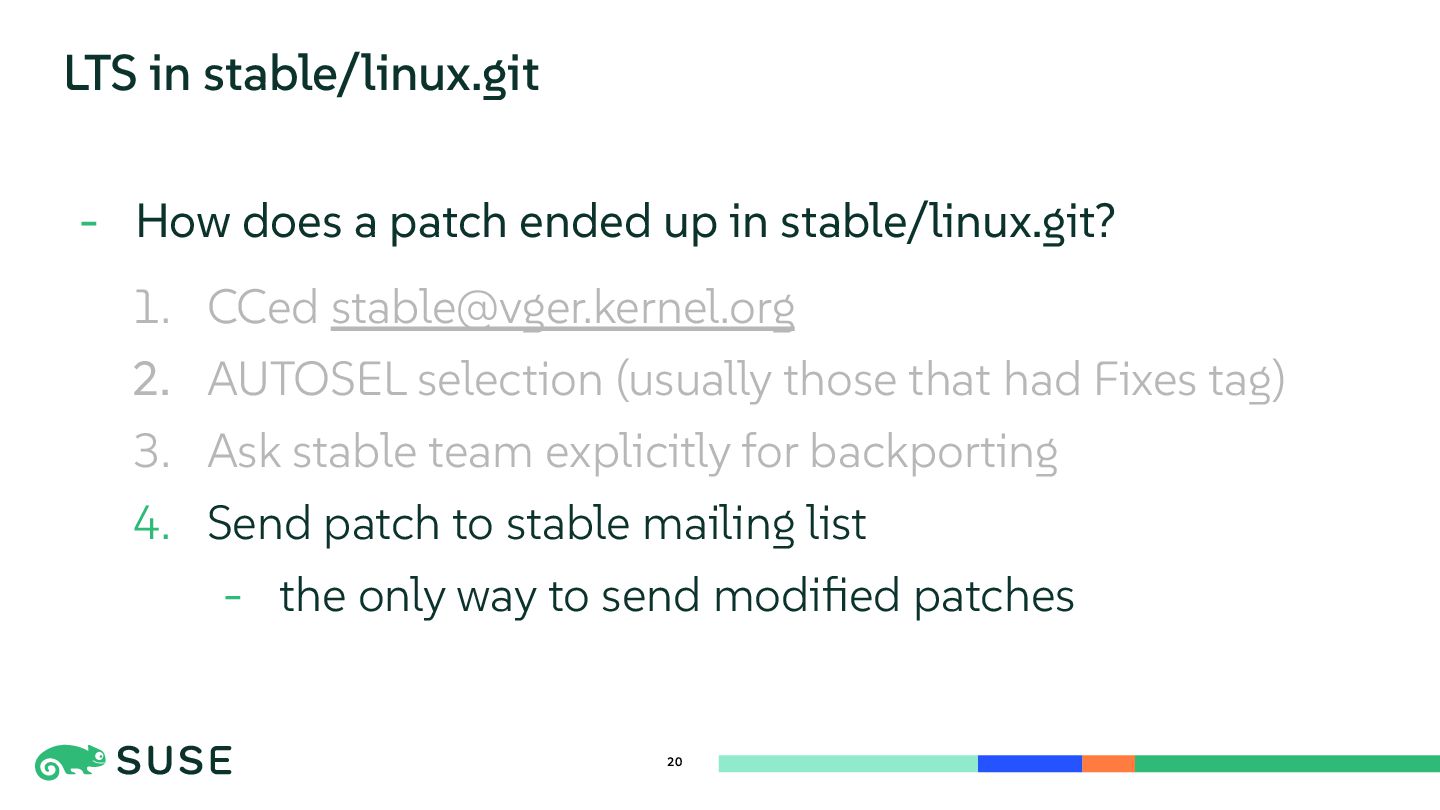Click the orange progress bar segment

(1108, 764)
